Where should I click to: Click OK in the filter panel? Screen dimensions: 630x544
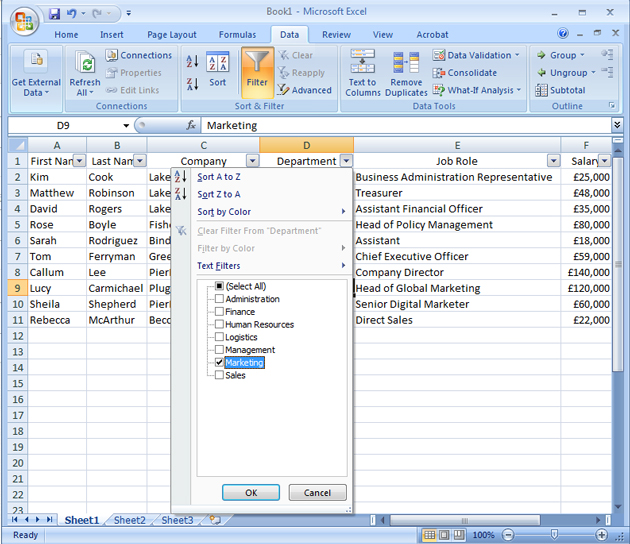(x=251, y=493)
